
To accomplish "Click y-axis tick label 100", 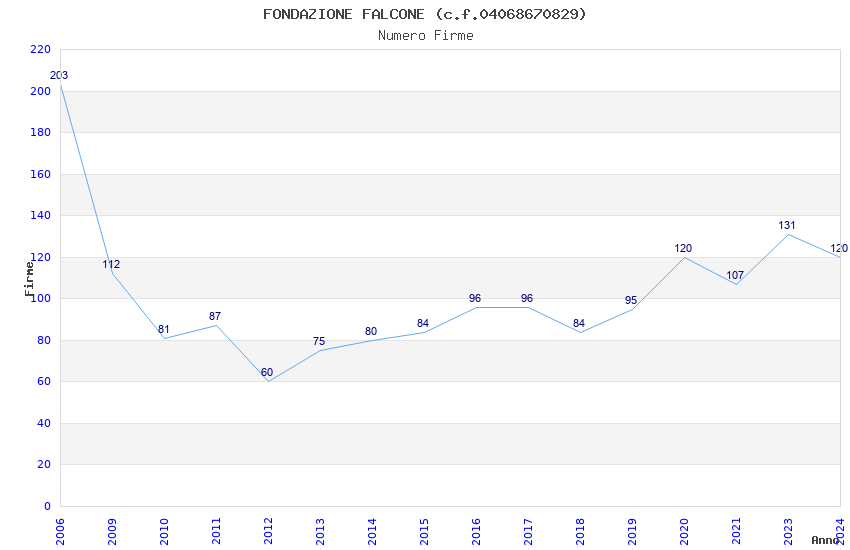I will click(x=40, y=299).
